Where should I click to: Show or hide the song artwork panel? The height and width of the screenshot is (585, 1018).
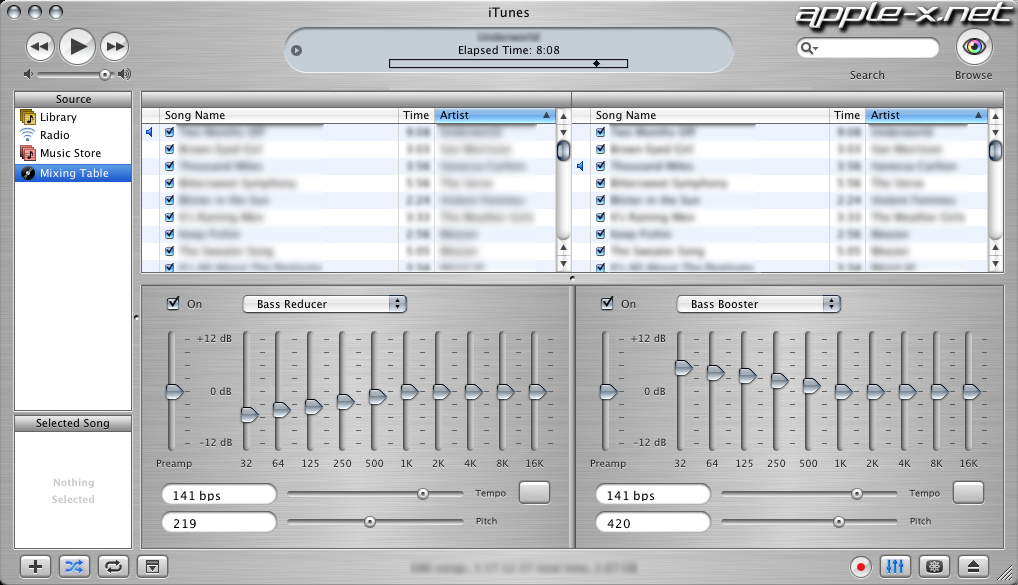(153, 567)
